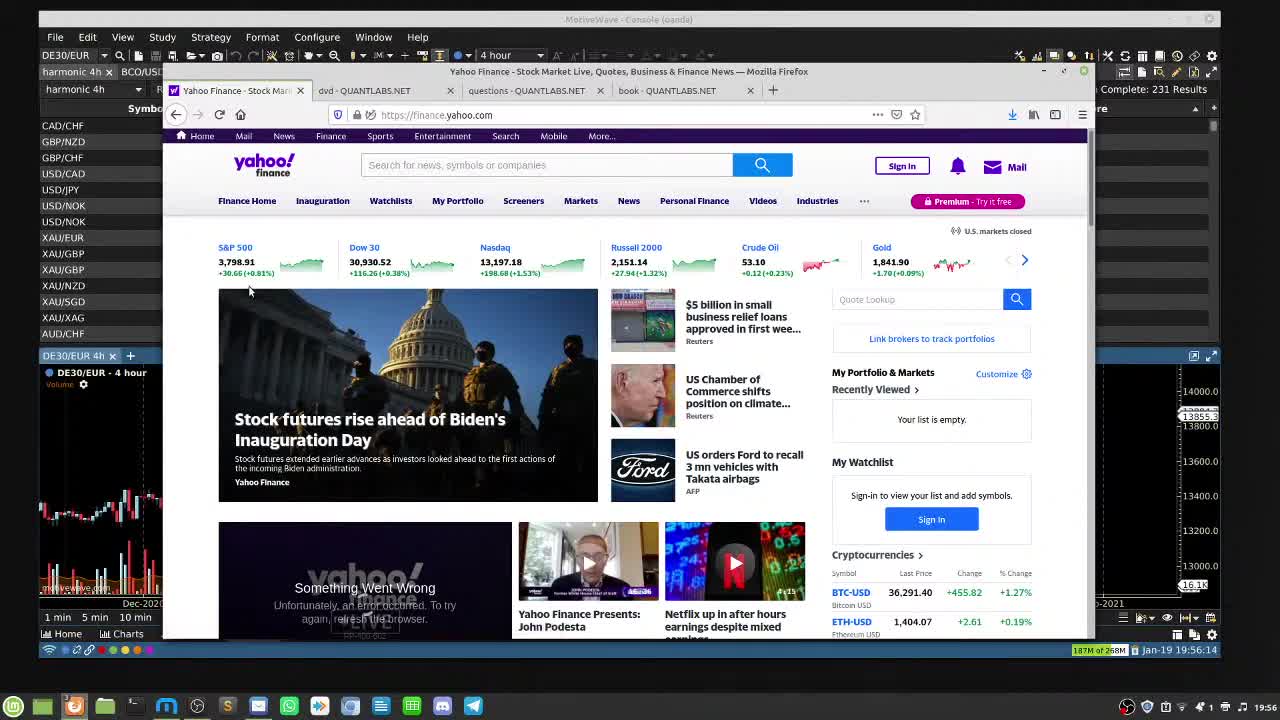Open the terminal from the taskbar
Image resolution: width=1280 pixels, height=720 pixels.
(x=135, y=706)
